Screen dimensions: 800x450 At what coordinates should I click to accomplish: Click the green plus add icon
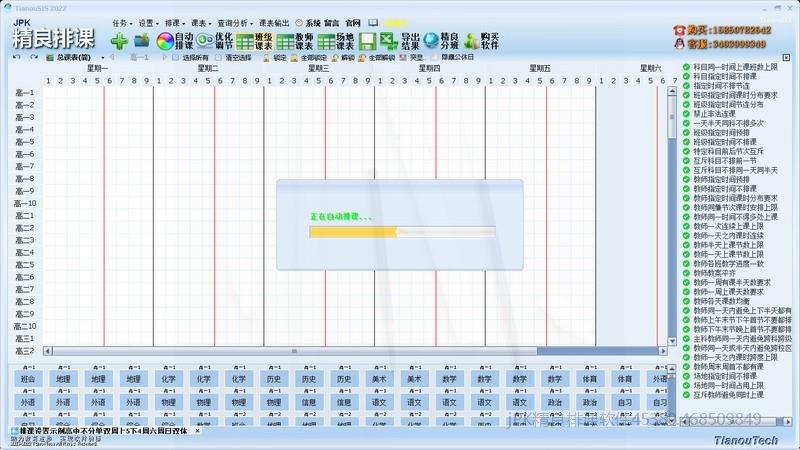click(119, 41)
